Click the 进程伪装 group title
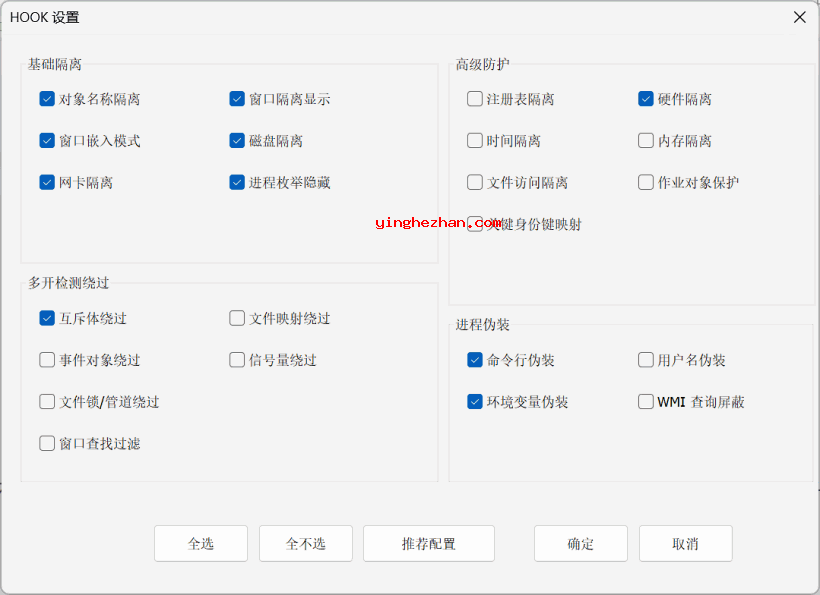The image size is (820, 595). point(482,325)
